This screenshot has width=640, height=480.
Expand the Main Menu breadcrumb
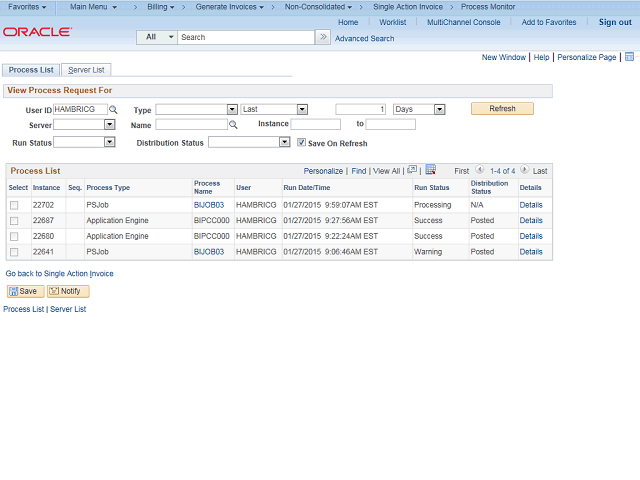point(93,7)
